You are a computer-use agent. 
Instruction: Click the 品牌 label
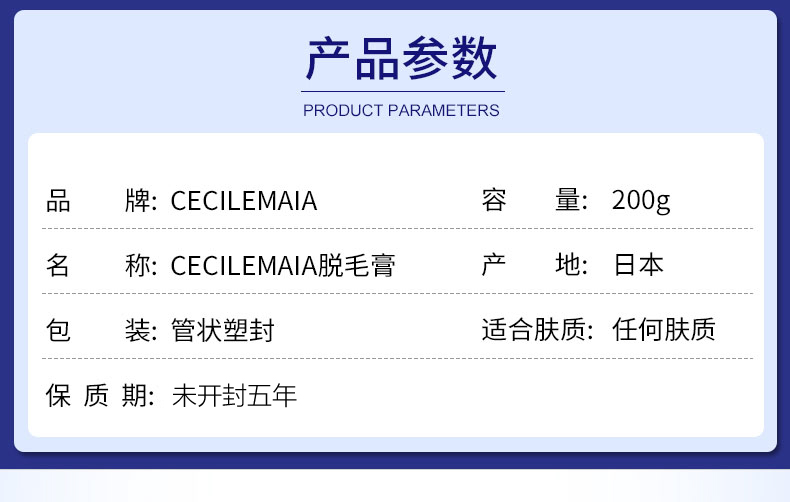[x=101, y=201]
